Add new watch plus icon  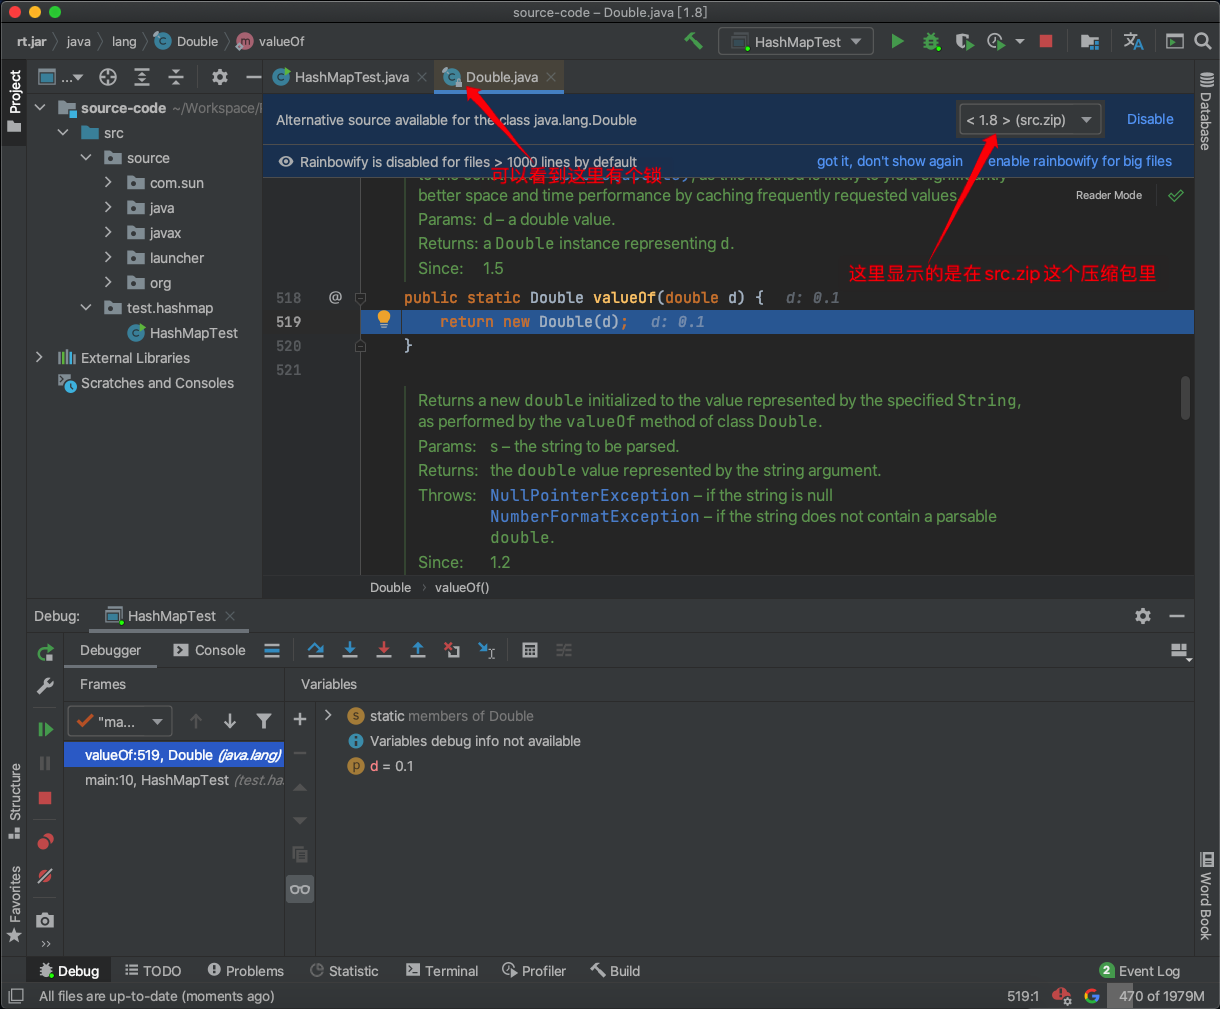pyautogui.click(x=299, y=719)
